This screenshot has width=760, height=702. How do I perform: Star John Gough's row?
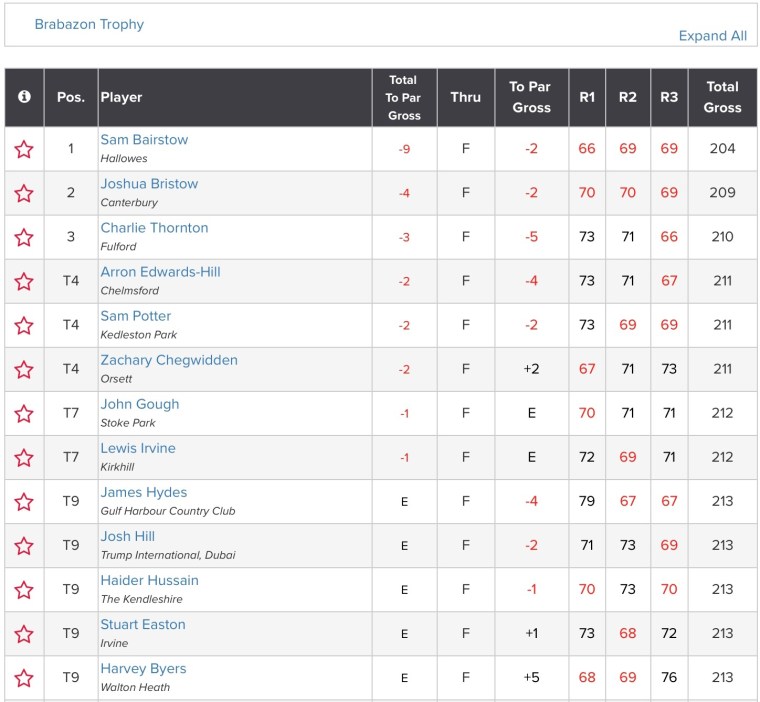pyautogui.click(x=24, y=413)
